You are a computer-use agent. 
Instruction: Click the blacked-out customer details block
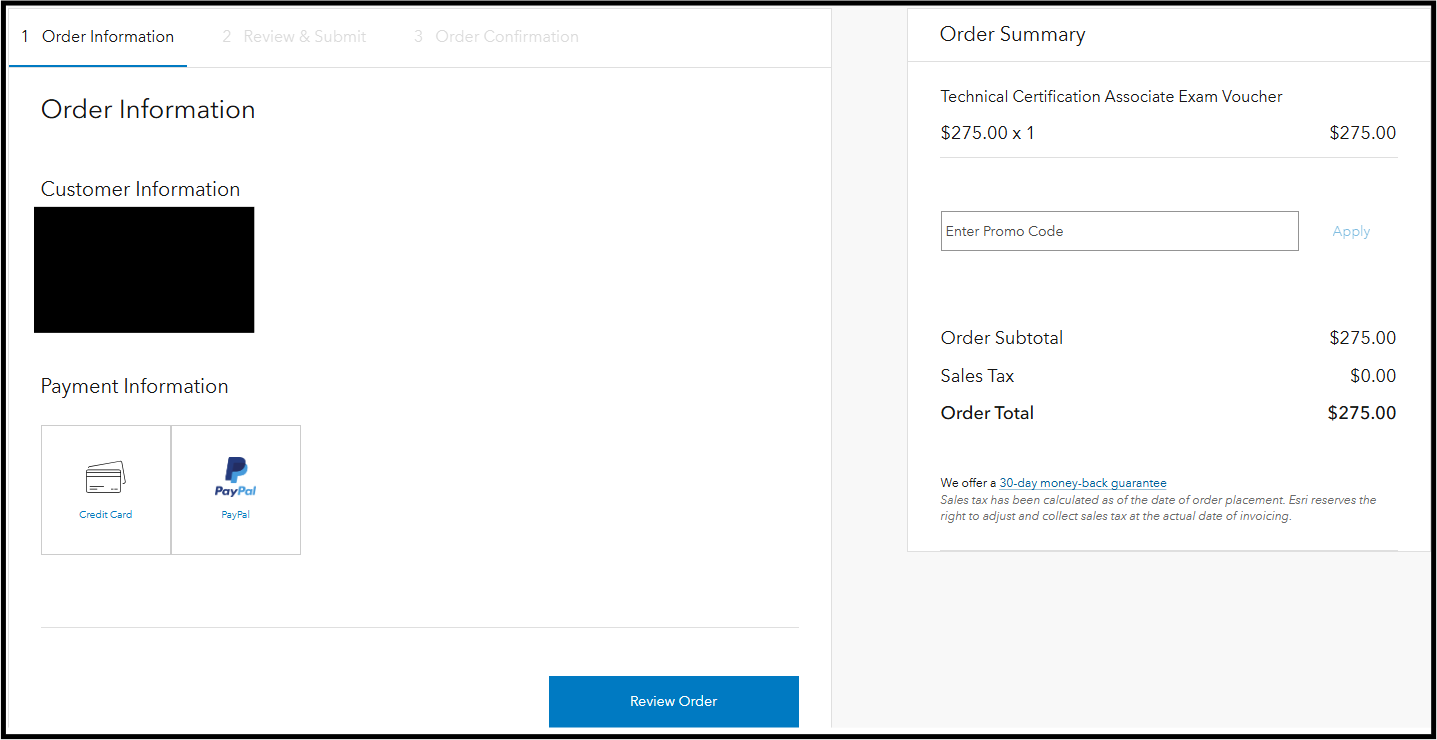[144, 270]
